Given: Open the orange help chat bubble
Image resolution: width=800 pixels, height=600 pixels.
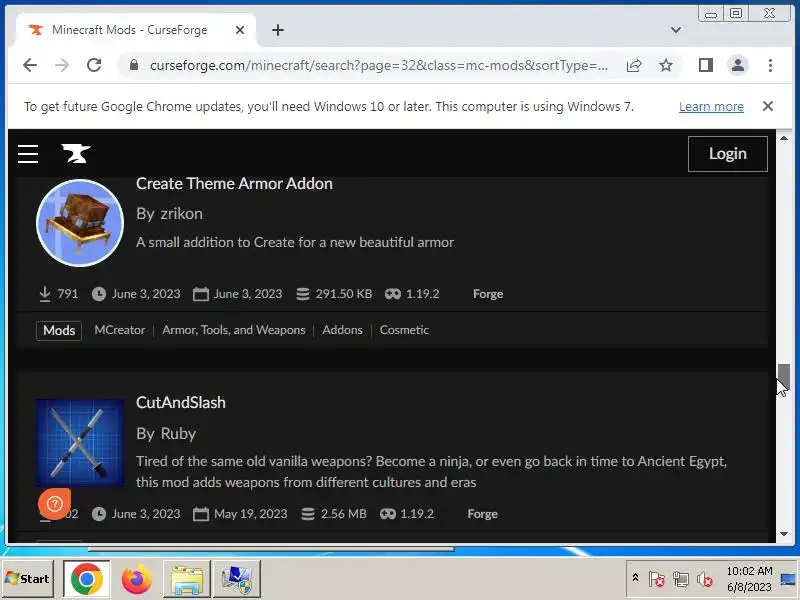Looking at the screenshot, I should (55, 504).
